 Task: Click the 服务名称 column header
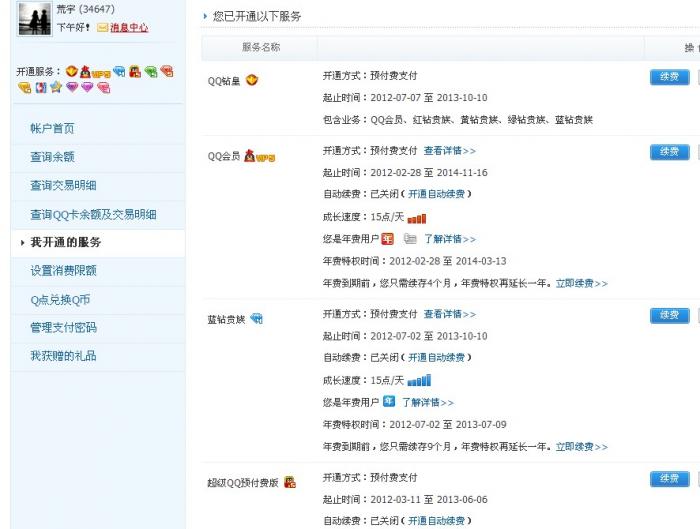coord(261,47)
